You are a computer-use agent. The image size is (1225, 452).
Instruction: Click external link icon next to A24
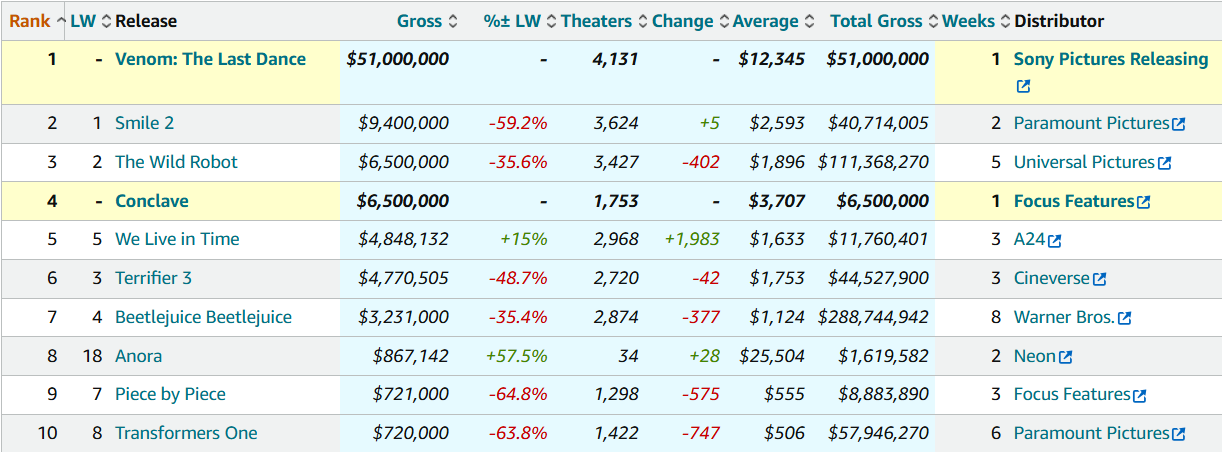click(x=1054, y=240)
